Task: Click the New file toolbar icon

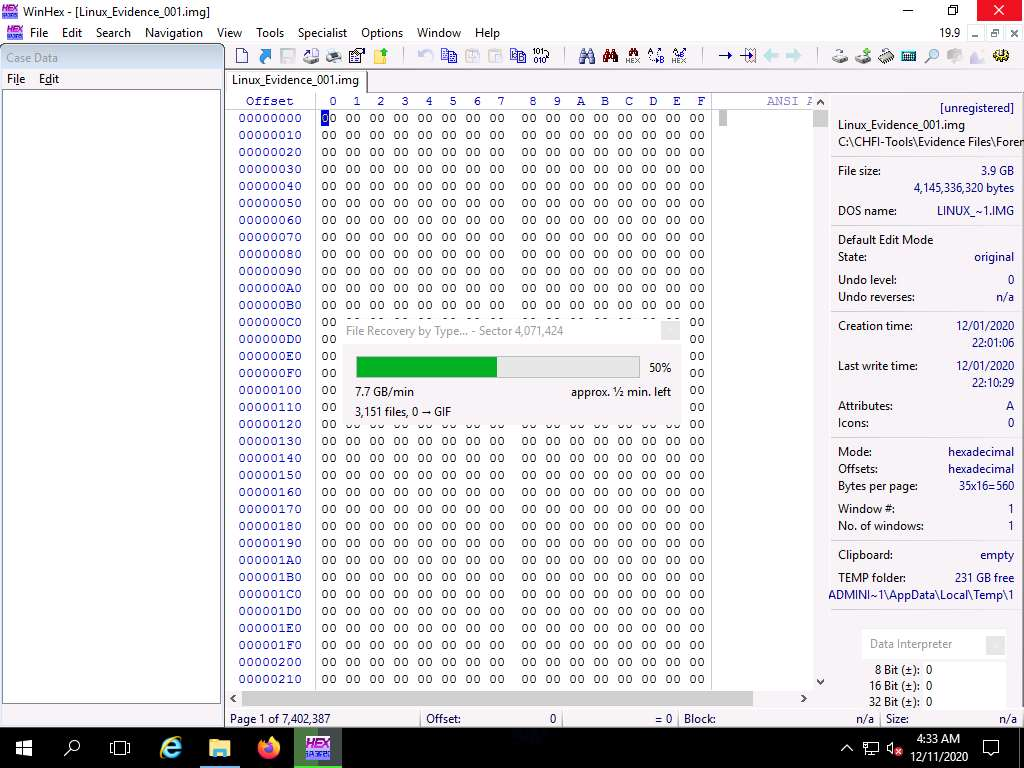Action: pyautogui.click(x=242, y=56)
